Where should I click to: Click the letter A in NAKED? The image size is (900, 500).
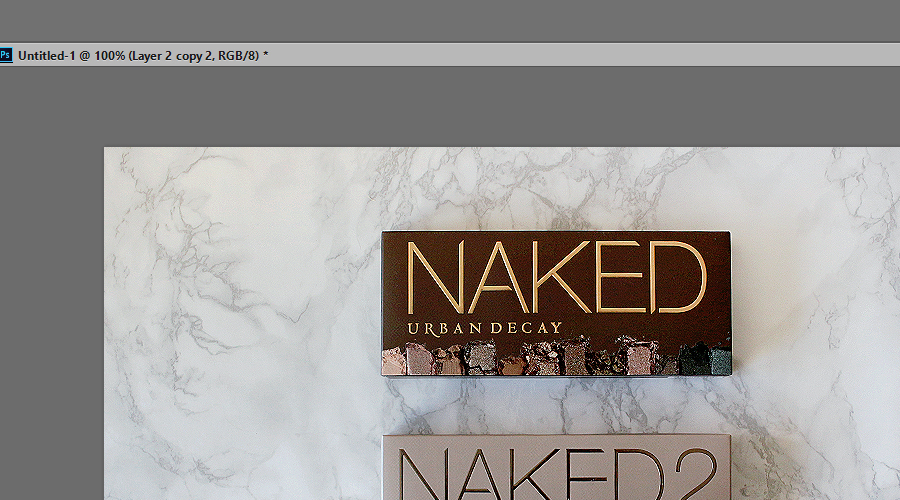click(x=497, y=277)
